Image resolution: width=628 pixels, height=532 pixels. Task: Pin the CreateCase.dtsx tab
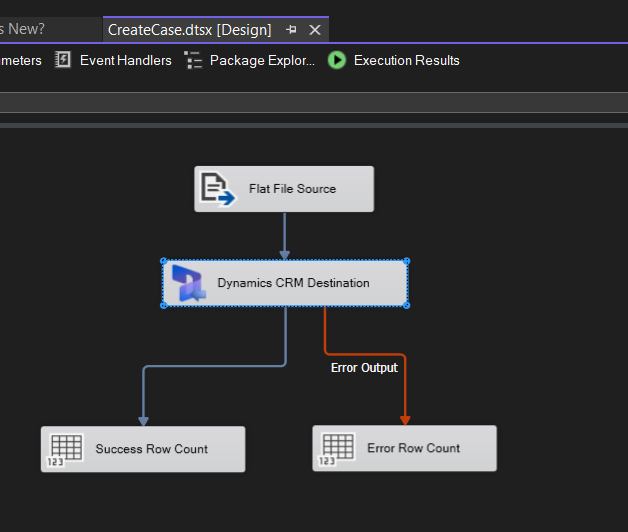pyautogui.click(x=291, y=30)
